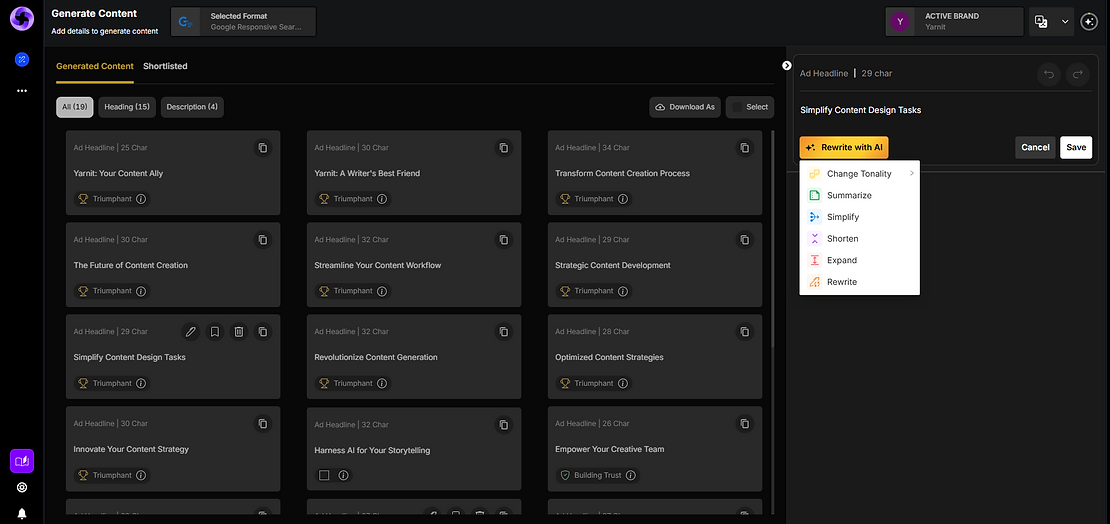Screen dimensions: 1110x524
Task: Show info for 'Empower Your Creative Team' tonality
Action: point(631,475)
